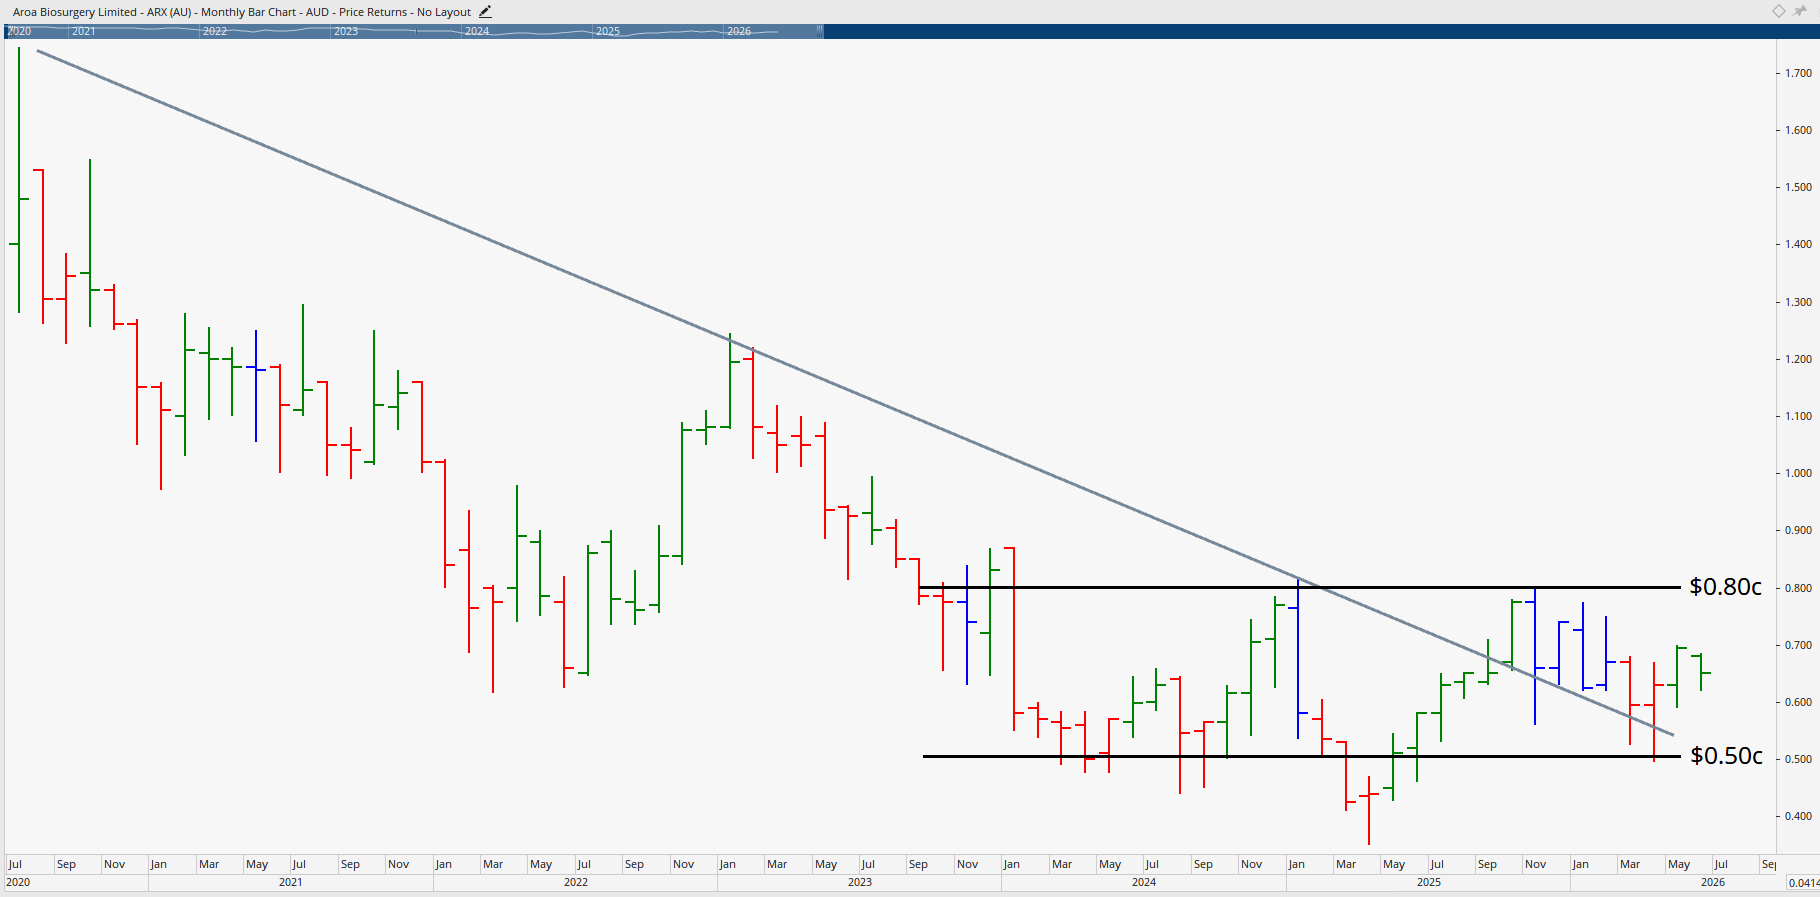Click the pencil edit icon beside the chart title
The height and width of the screenshot is (897, 1820).
pos(485,12)
